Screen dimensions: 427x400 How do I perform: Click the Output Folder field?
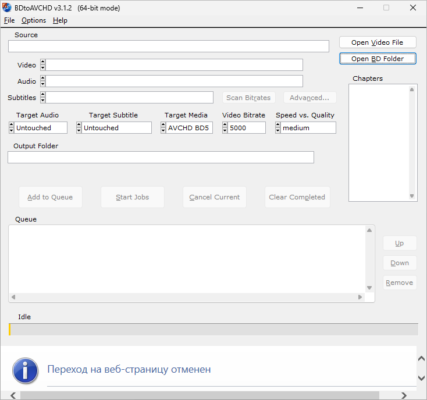click(161, 157)
